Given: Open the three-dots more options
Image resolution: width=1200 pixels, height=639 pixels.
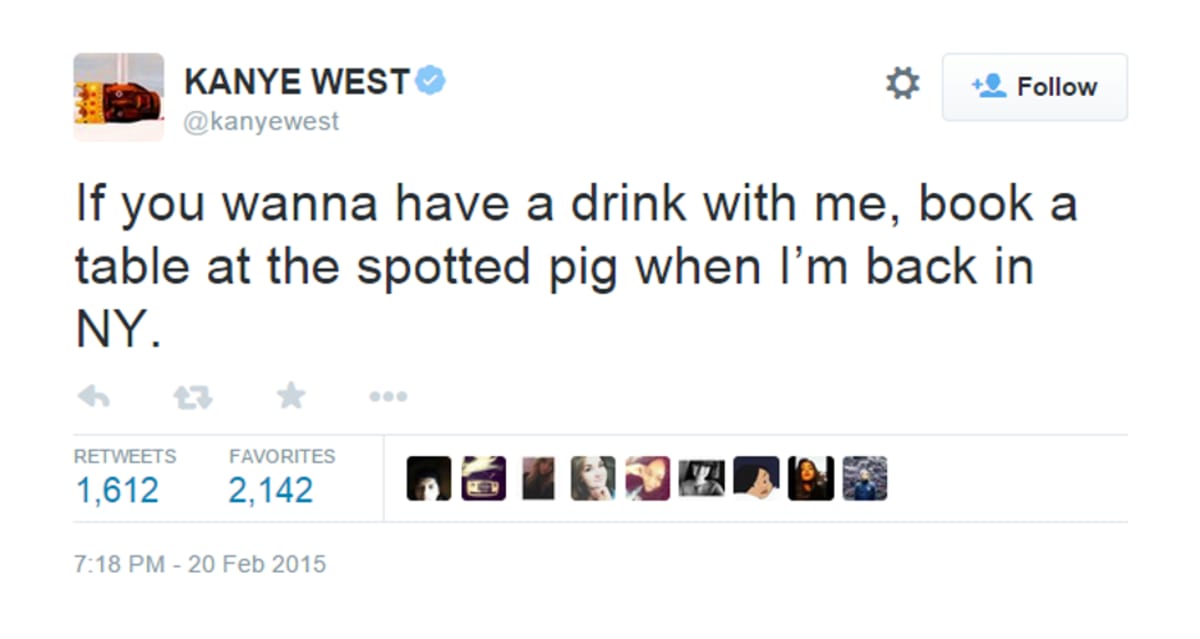Looking at the screenshot, I should [x=388, y=397].
